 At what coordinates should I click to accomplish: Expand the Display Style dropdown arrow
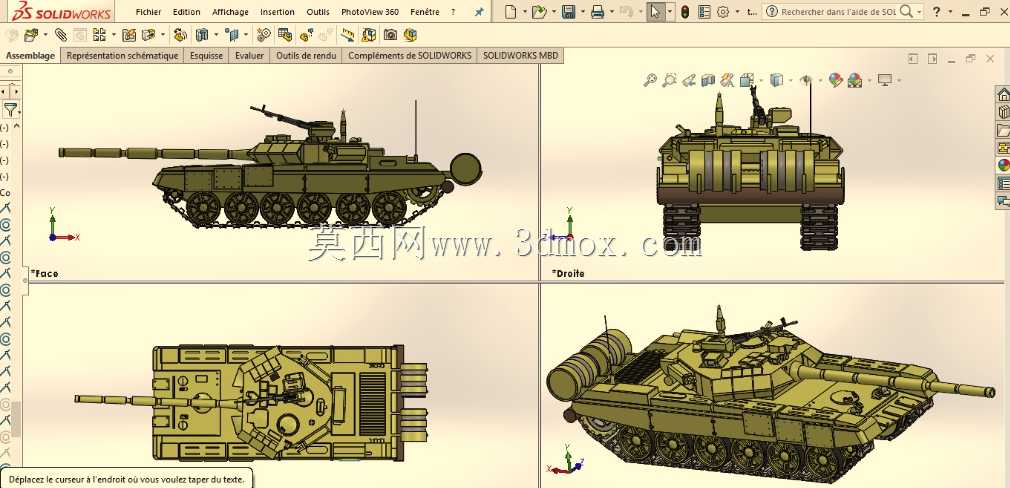click(790, 80)
